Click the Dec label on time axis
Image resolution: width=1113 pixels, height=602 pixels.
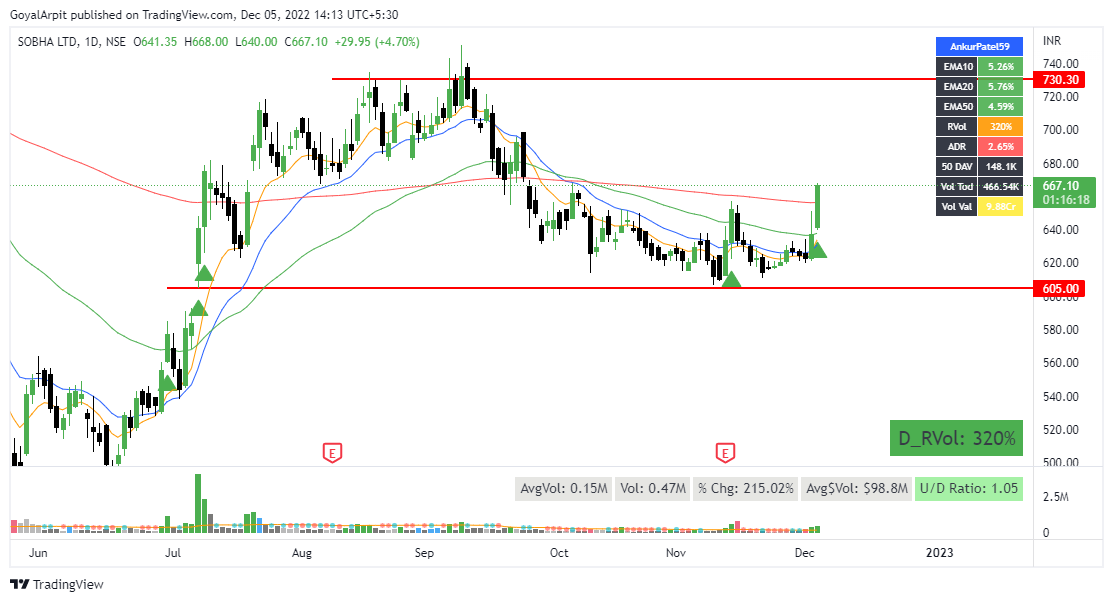(x=804, y=552)
